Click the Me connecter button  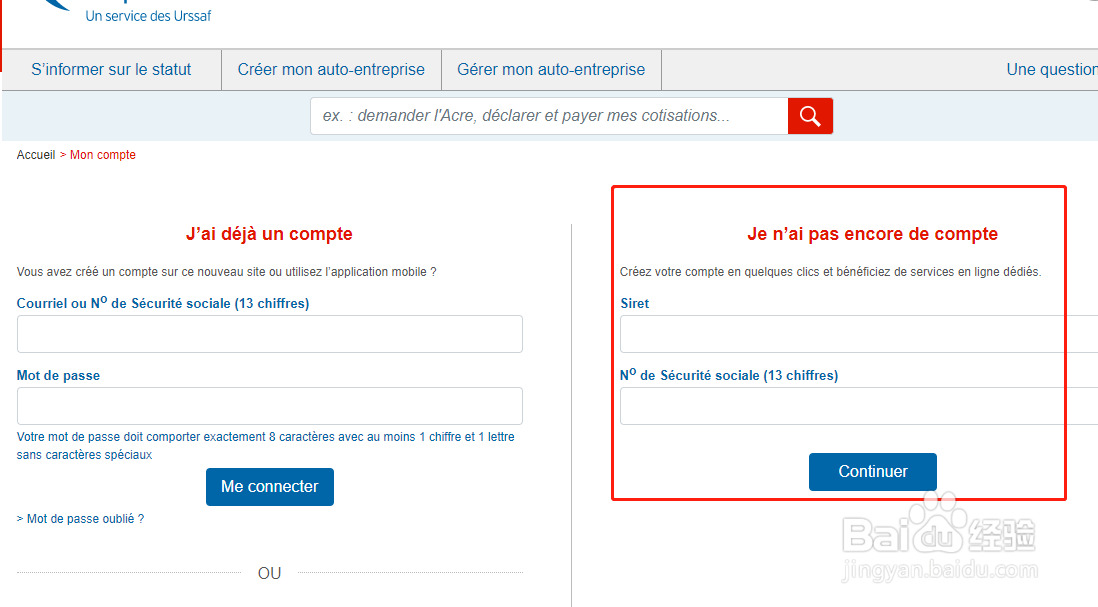(270, 487)
